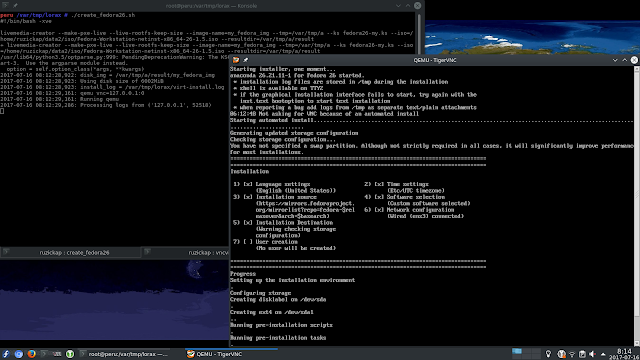Pin the Konsole window on all desktops
This screenshot has width=640, height=360.
point(15,5)
